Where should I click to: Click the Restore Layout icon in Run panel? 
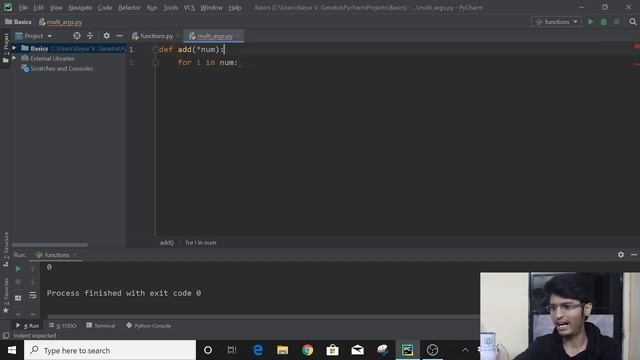[18, 298]
